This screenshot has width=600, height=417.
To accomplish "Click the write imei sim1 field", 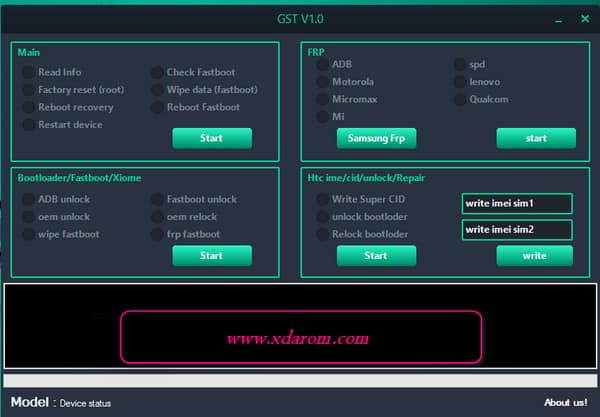I will click(x=516, y=204).
